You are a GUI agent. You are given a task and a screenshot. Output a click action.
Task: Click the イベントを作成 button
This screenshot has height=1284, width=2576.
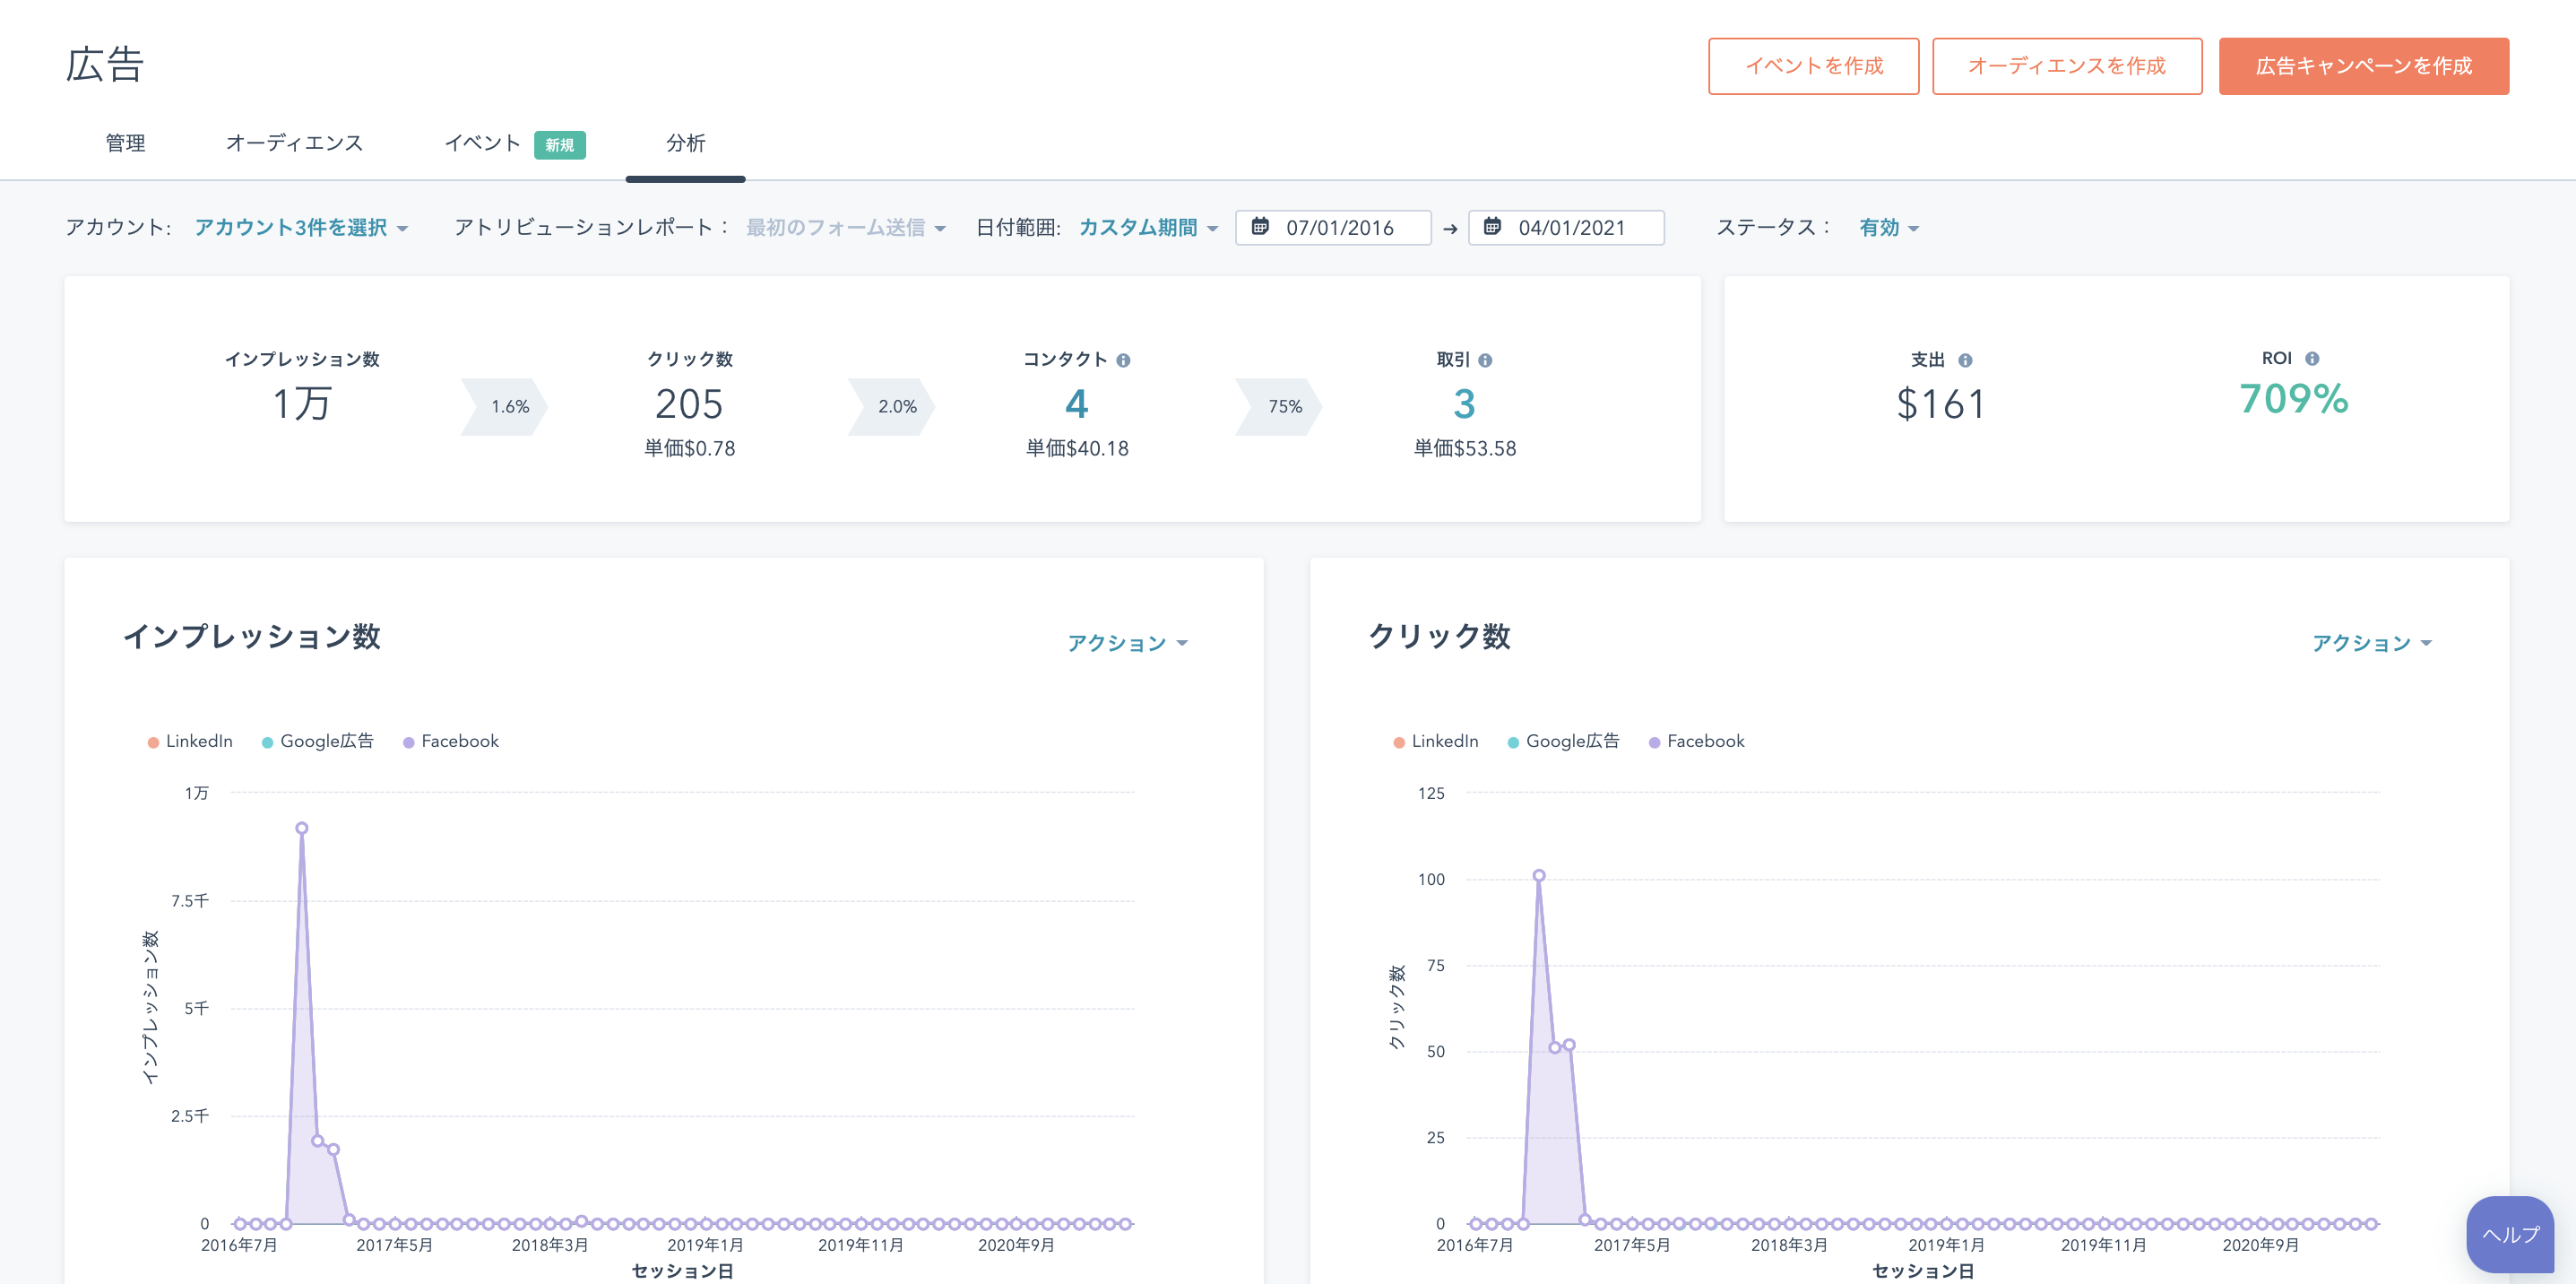[1813, 66]
